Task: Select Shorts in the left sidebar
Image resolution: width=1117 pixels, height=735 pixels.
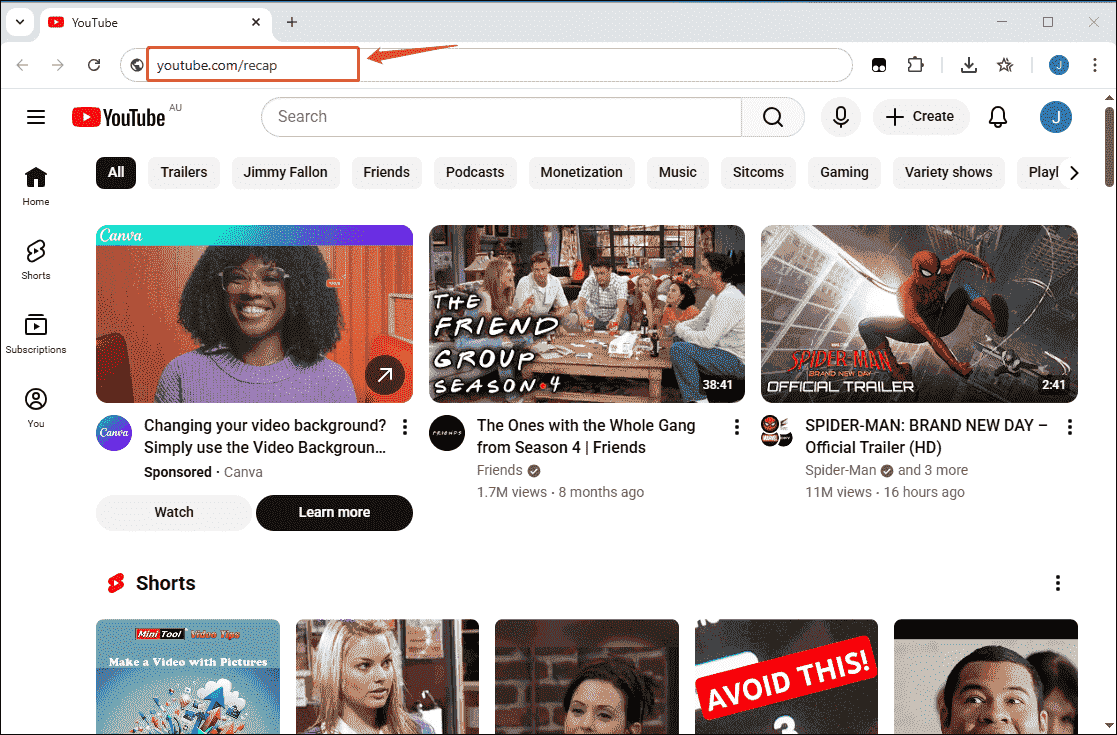Action: pyautogui.click(x=36, y=259)
